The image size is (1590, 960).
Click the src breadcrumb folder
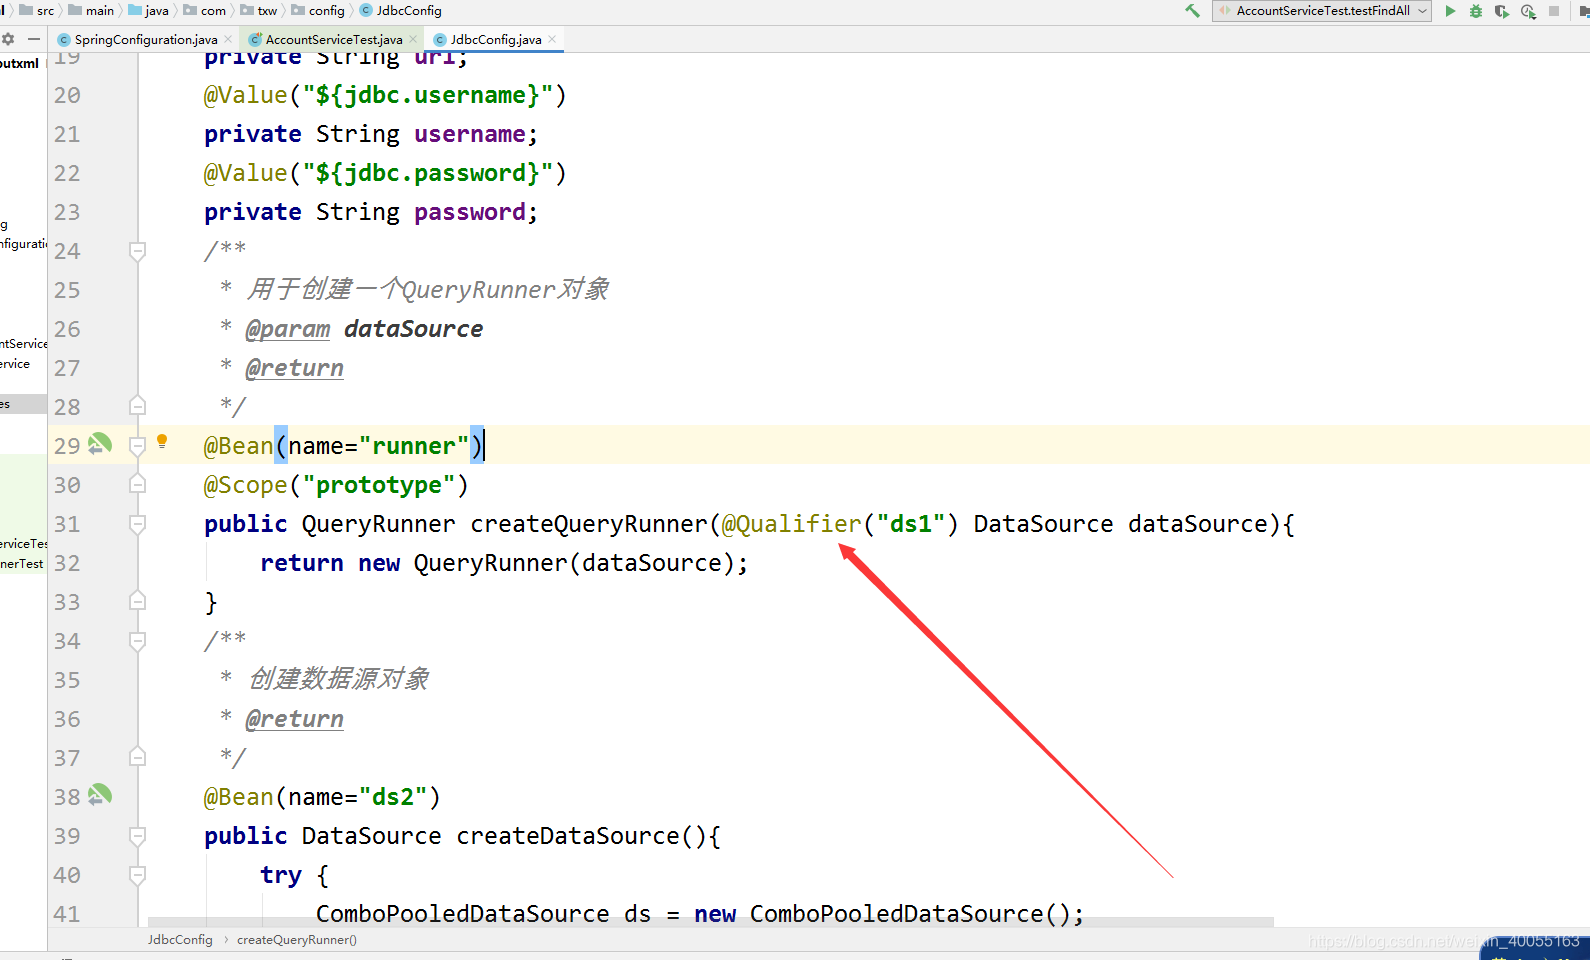coord(37,10)
